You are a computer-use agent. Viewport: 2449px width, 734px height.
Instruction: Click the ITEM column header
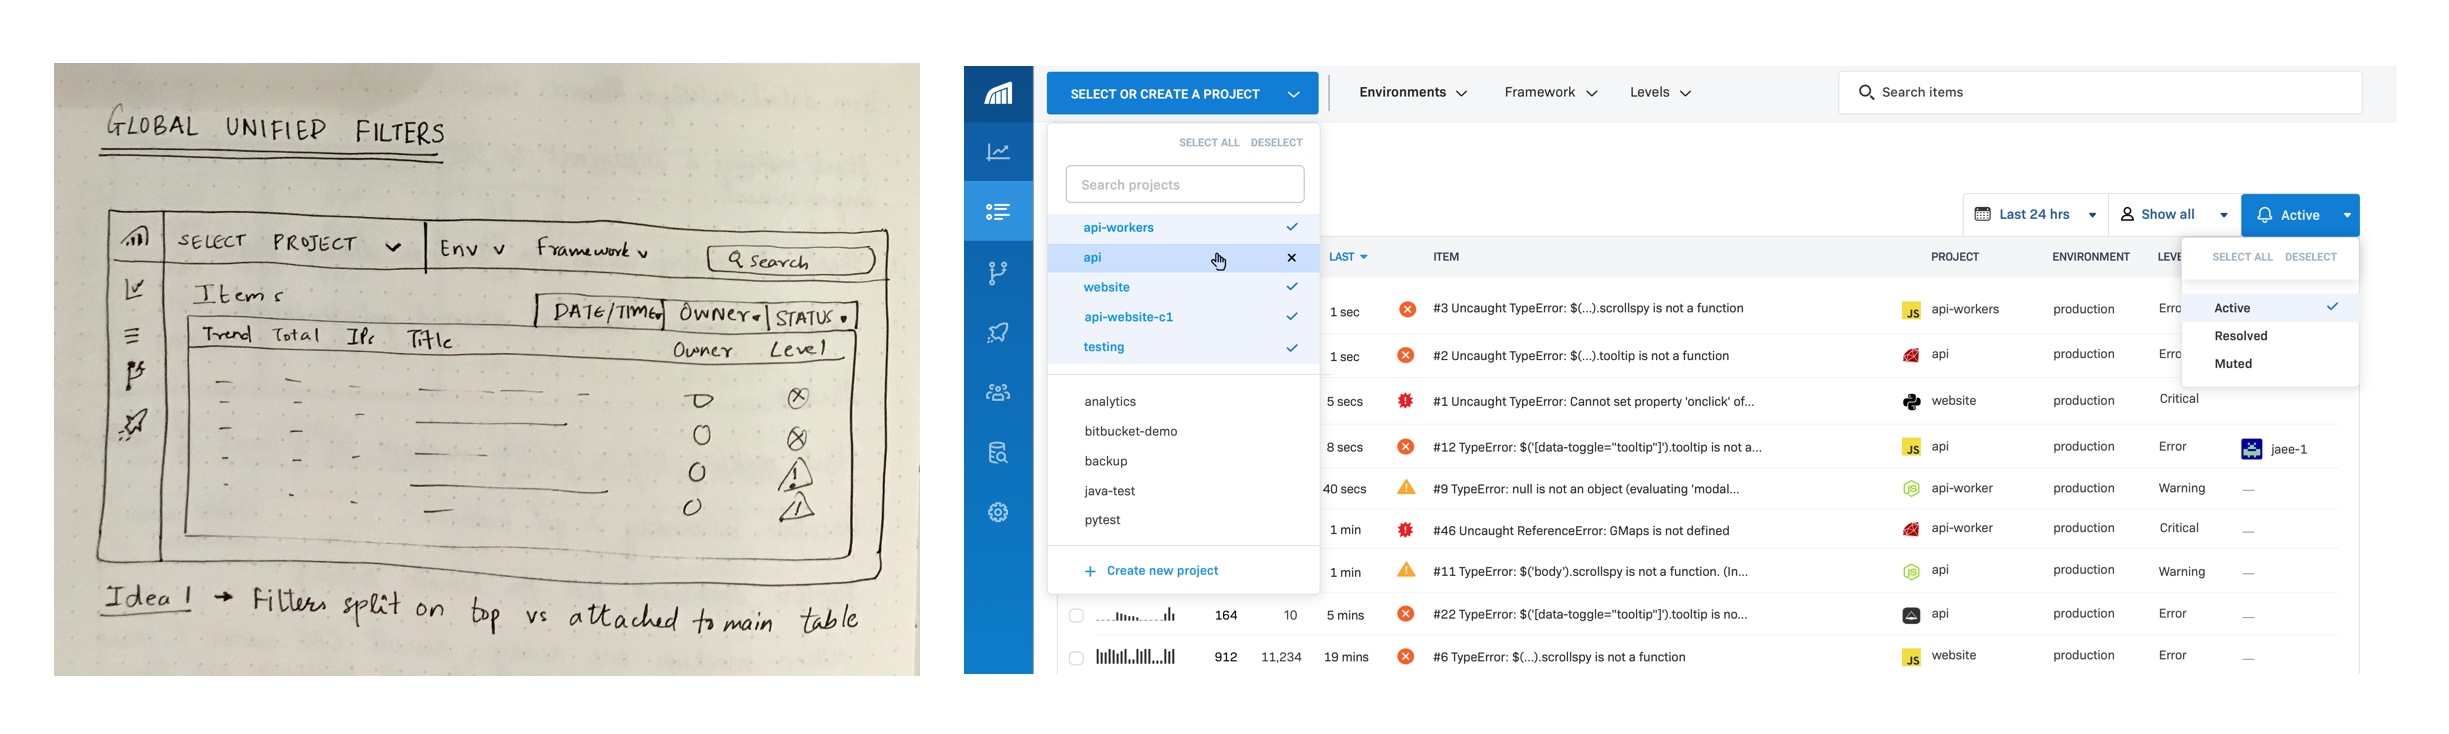click(1446, 257)
